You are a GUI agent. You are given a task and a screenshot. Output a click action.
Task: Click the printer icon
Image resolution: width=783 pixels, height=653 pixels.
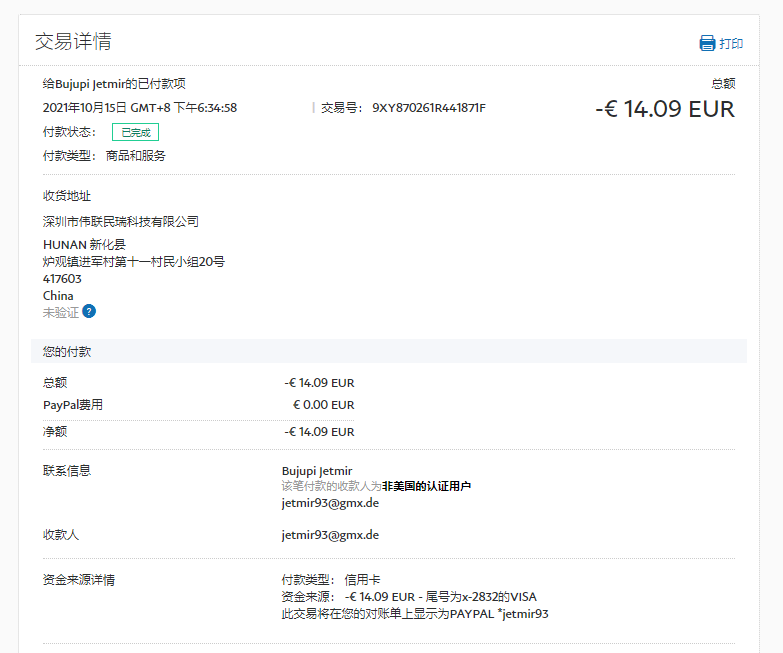tap(707, 43)
